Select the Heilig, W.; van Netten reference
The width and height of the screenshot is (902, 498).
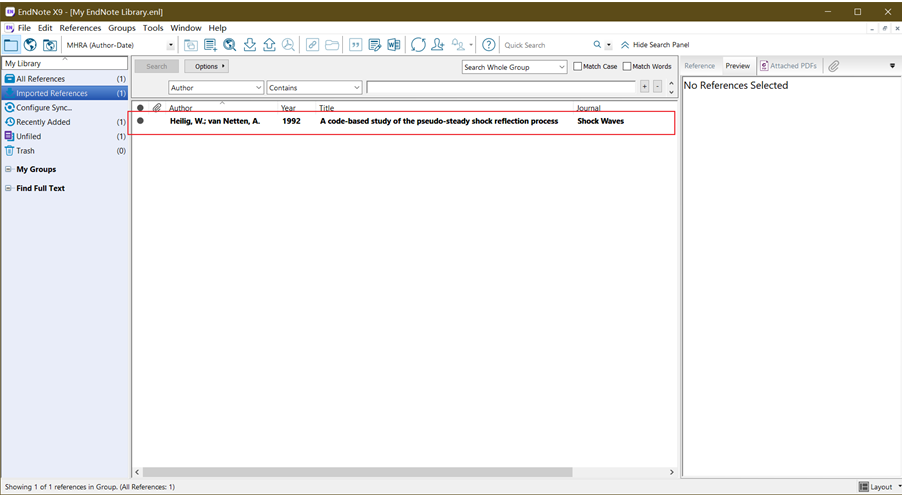(402, 121)
